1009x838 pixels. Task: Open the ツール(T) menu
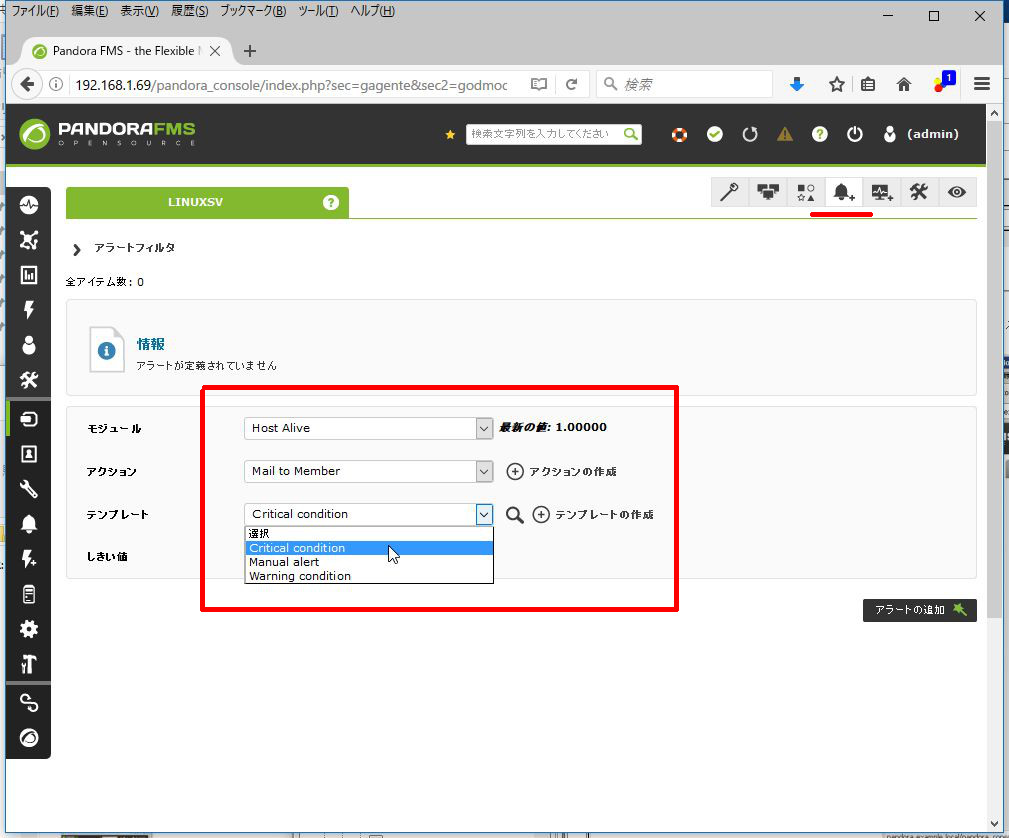click(x=318, y=11)
